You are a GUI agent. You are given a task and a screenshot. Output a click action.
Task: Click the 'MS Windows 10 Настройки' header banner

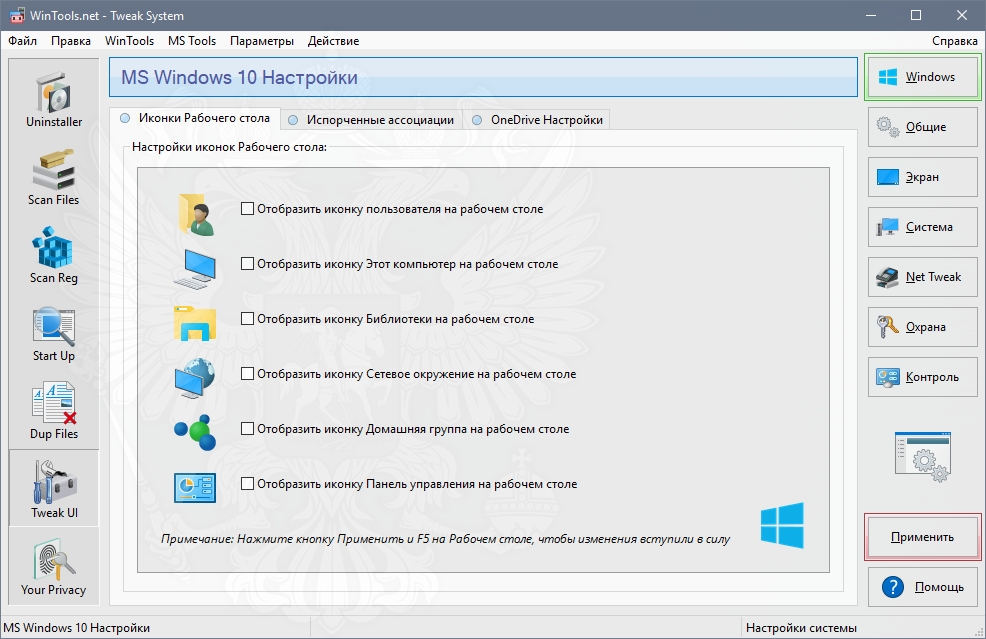coord(483,77)
